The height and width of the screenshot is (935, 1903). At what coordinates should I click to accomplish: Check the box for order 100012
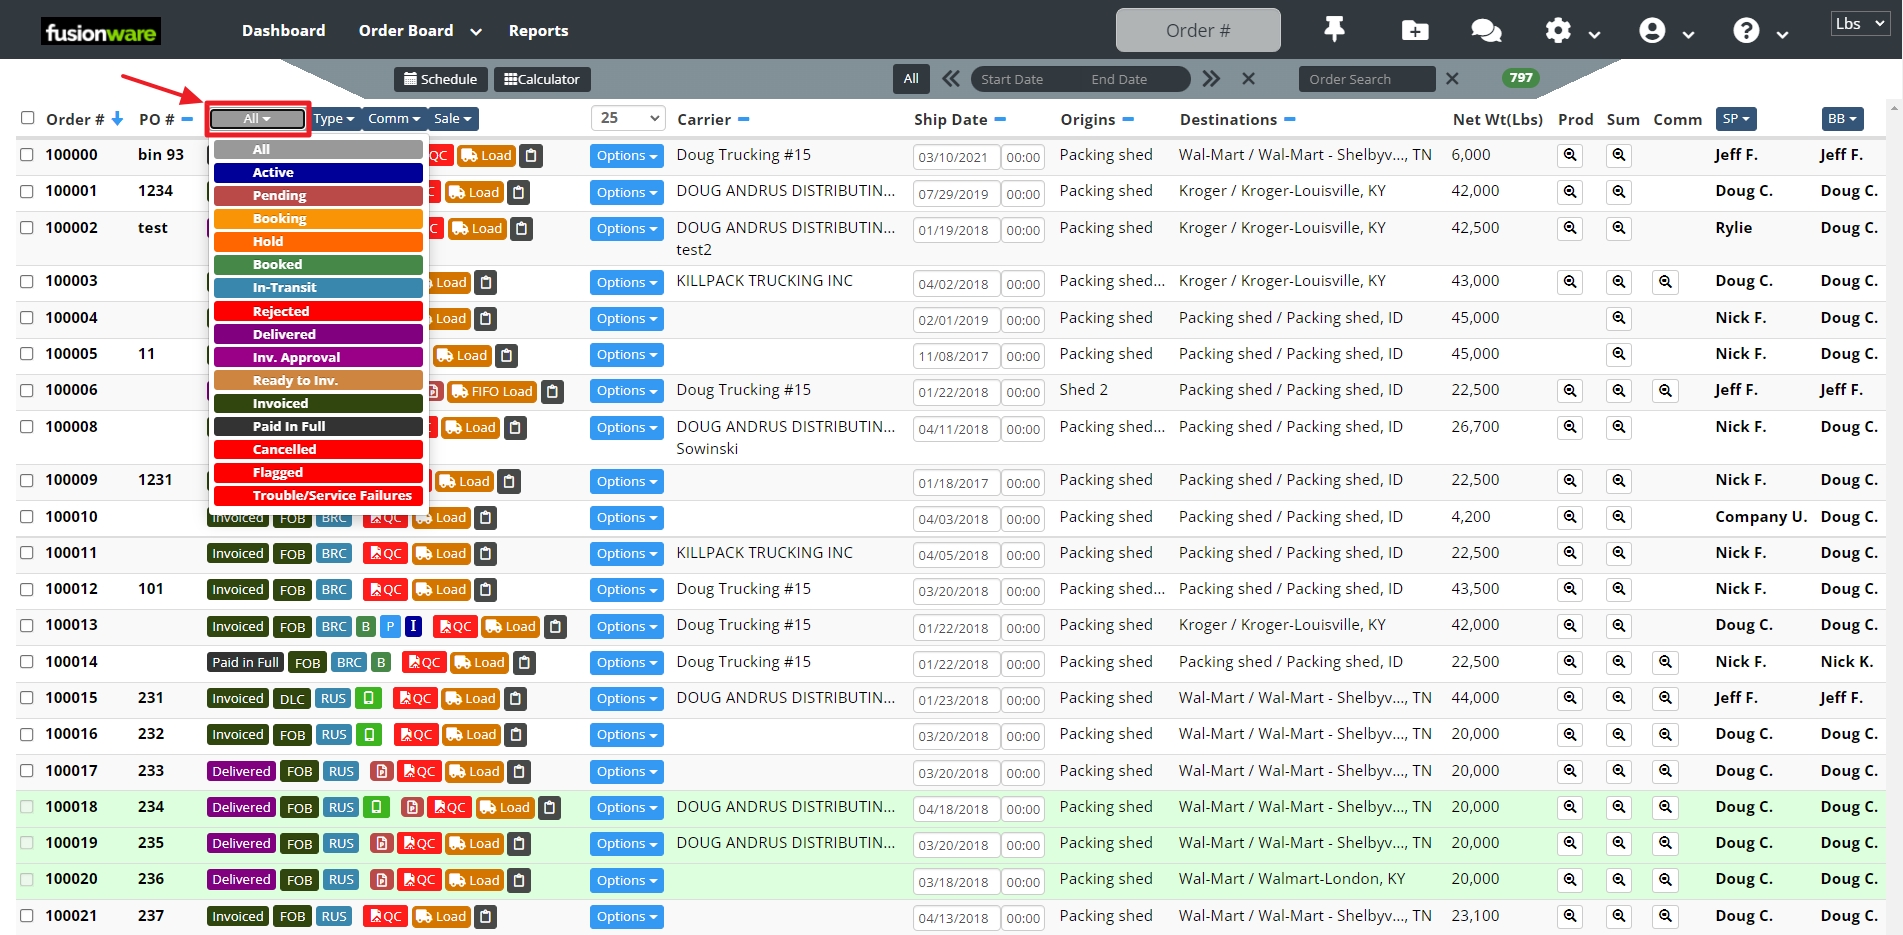[x=27, y=589]
